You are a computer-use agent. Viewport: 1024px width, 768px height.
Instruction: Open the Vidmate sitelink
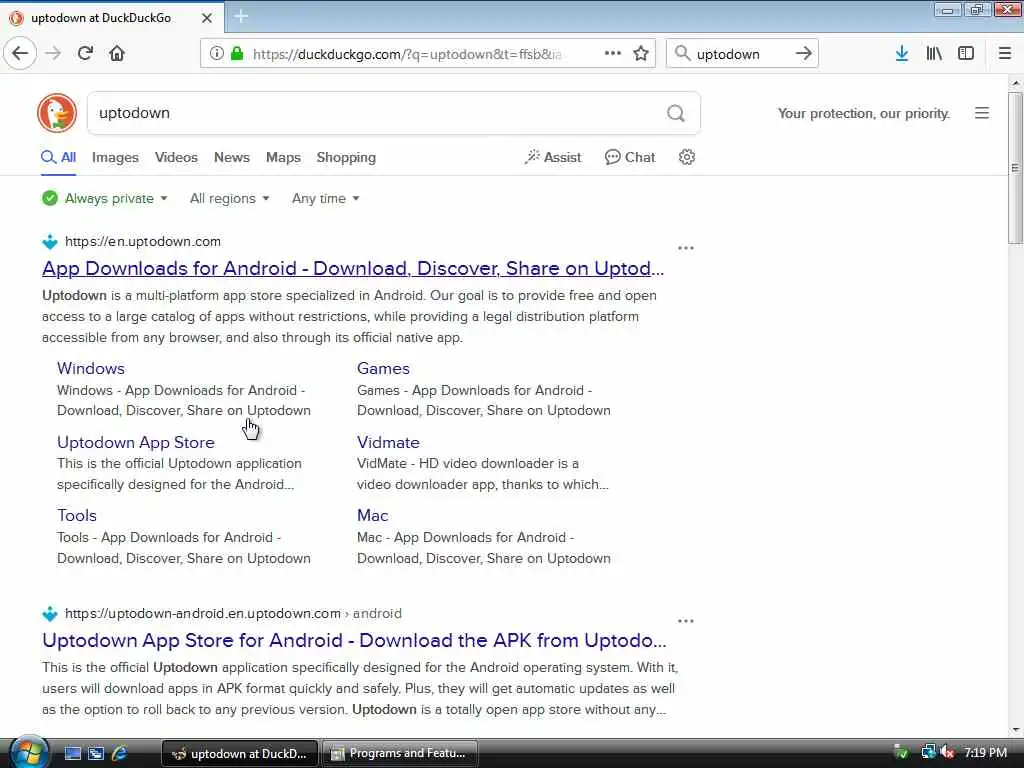pos(388,442)
